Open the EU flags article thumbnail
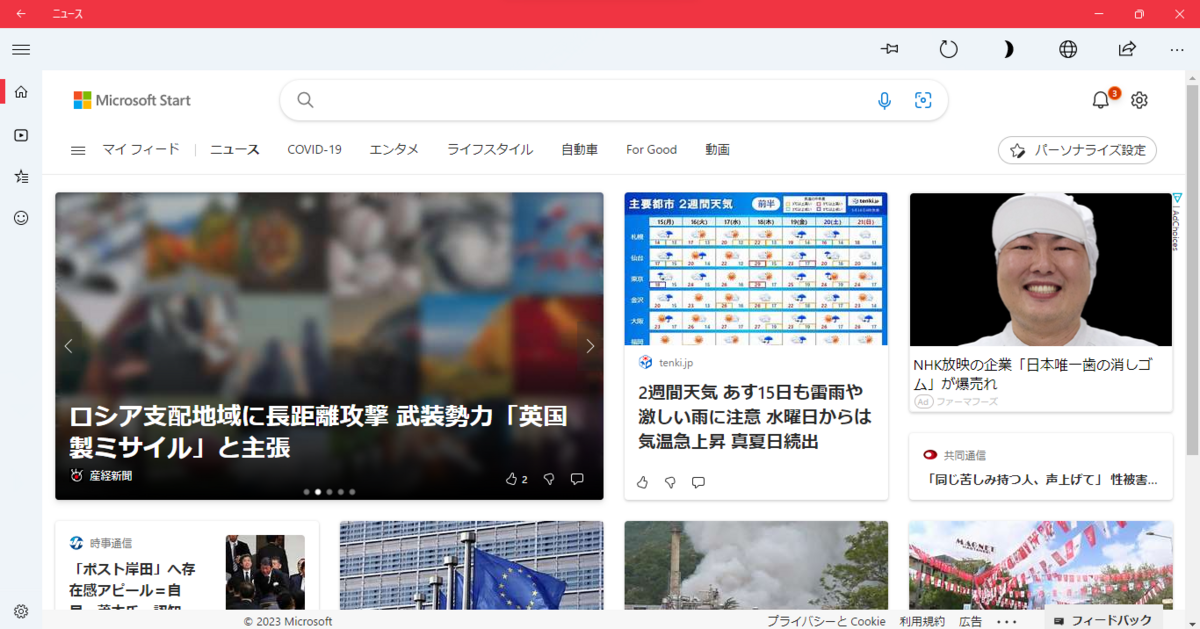 point(471,565)
